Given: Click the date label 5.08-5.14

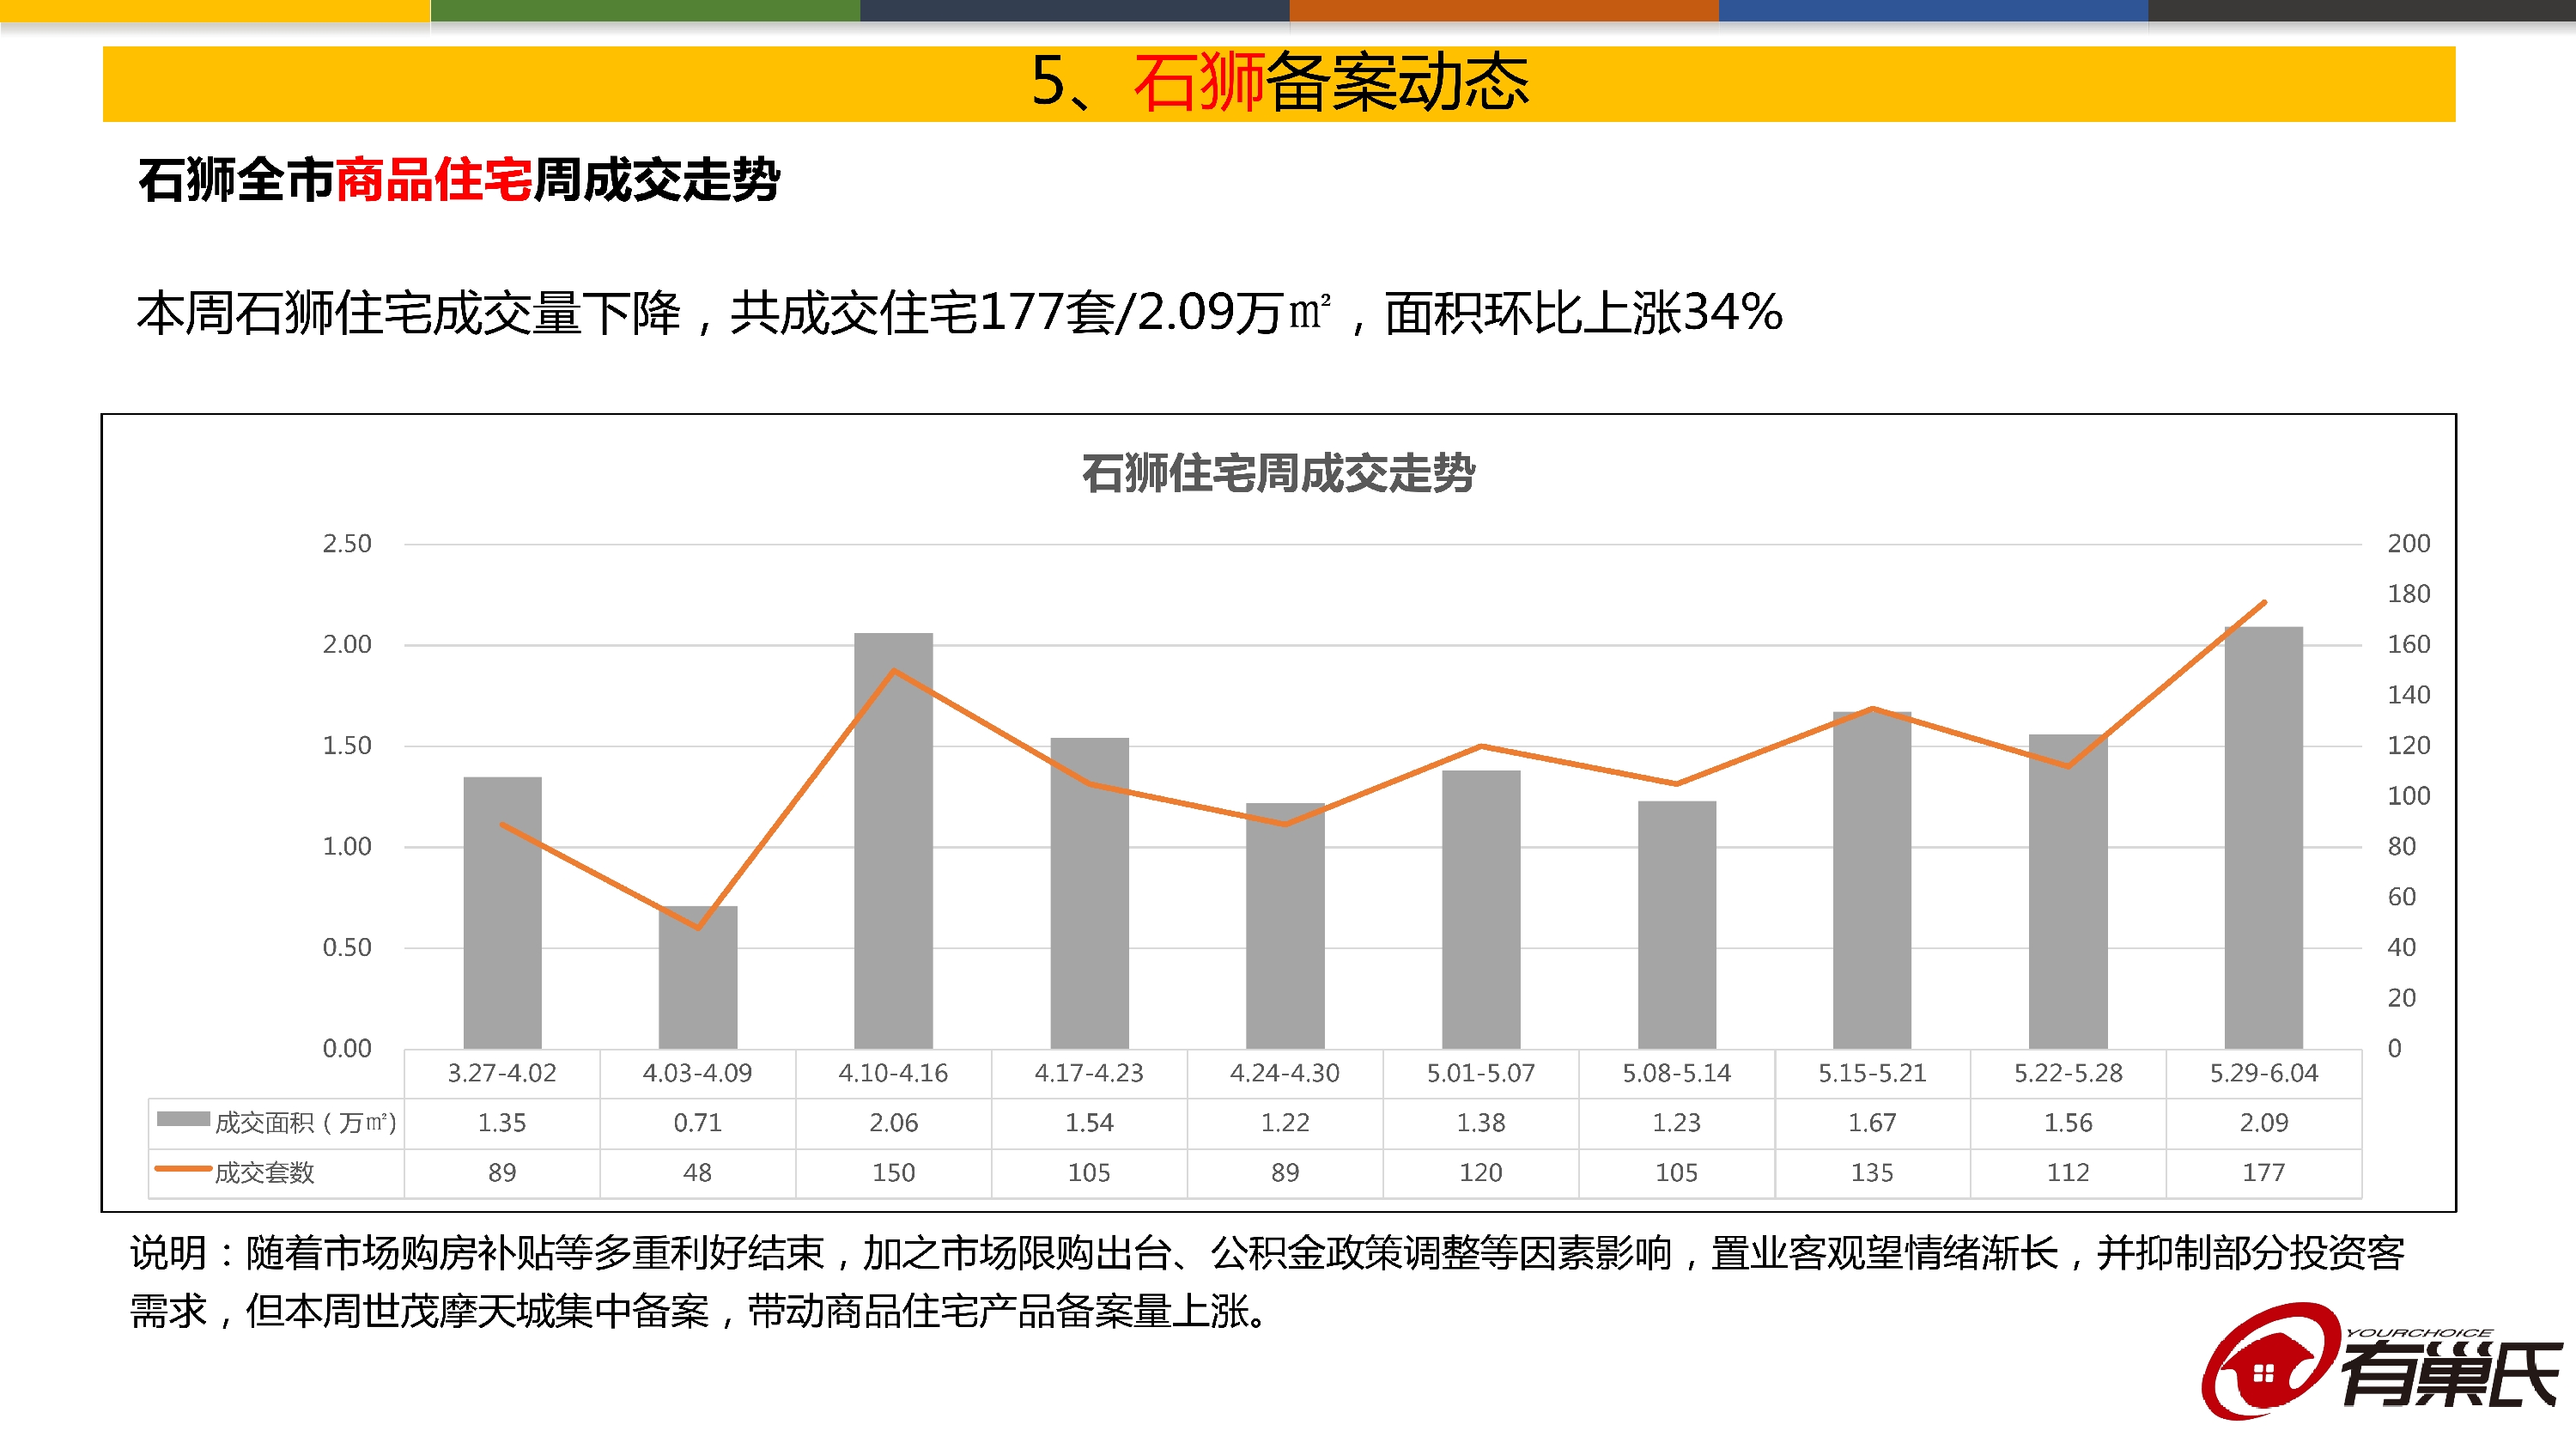Looking at the screenshot, I should [1677, 1073].
